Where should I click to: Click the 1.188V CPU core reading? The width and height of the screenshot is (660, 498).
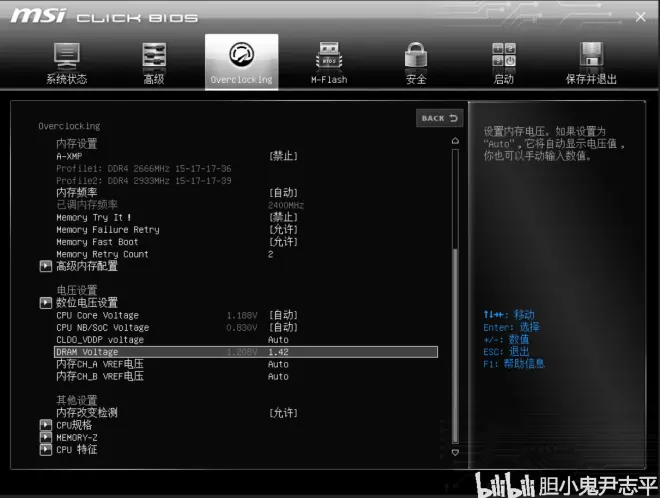242,315
